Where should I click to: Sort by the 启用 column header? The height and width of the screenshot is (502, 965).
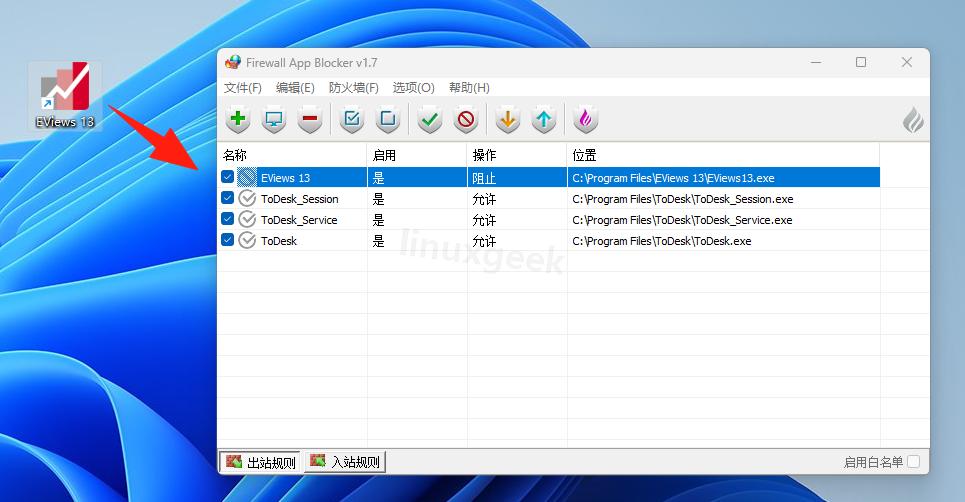point(417,155)
